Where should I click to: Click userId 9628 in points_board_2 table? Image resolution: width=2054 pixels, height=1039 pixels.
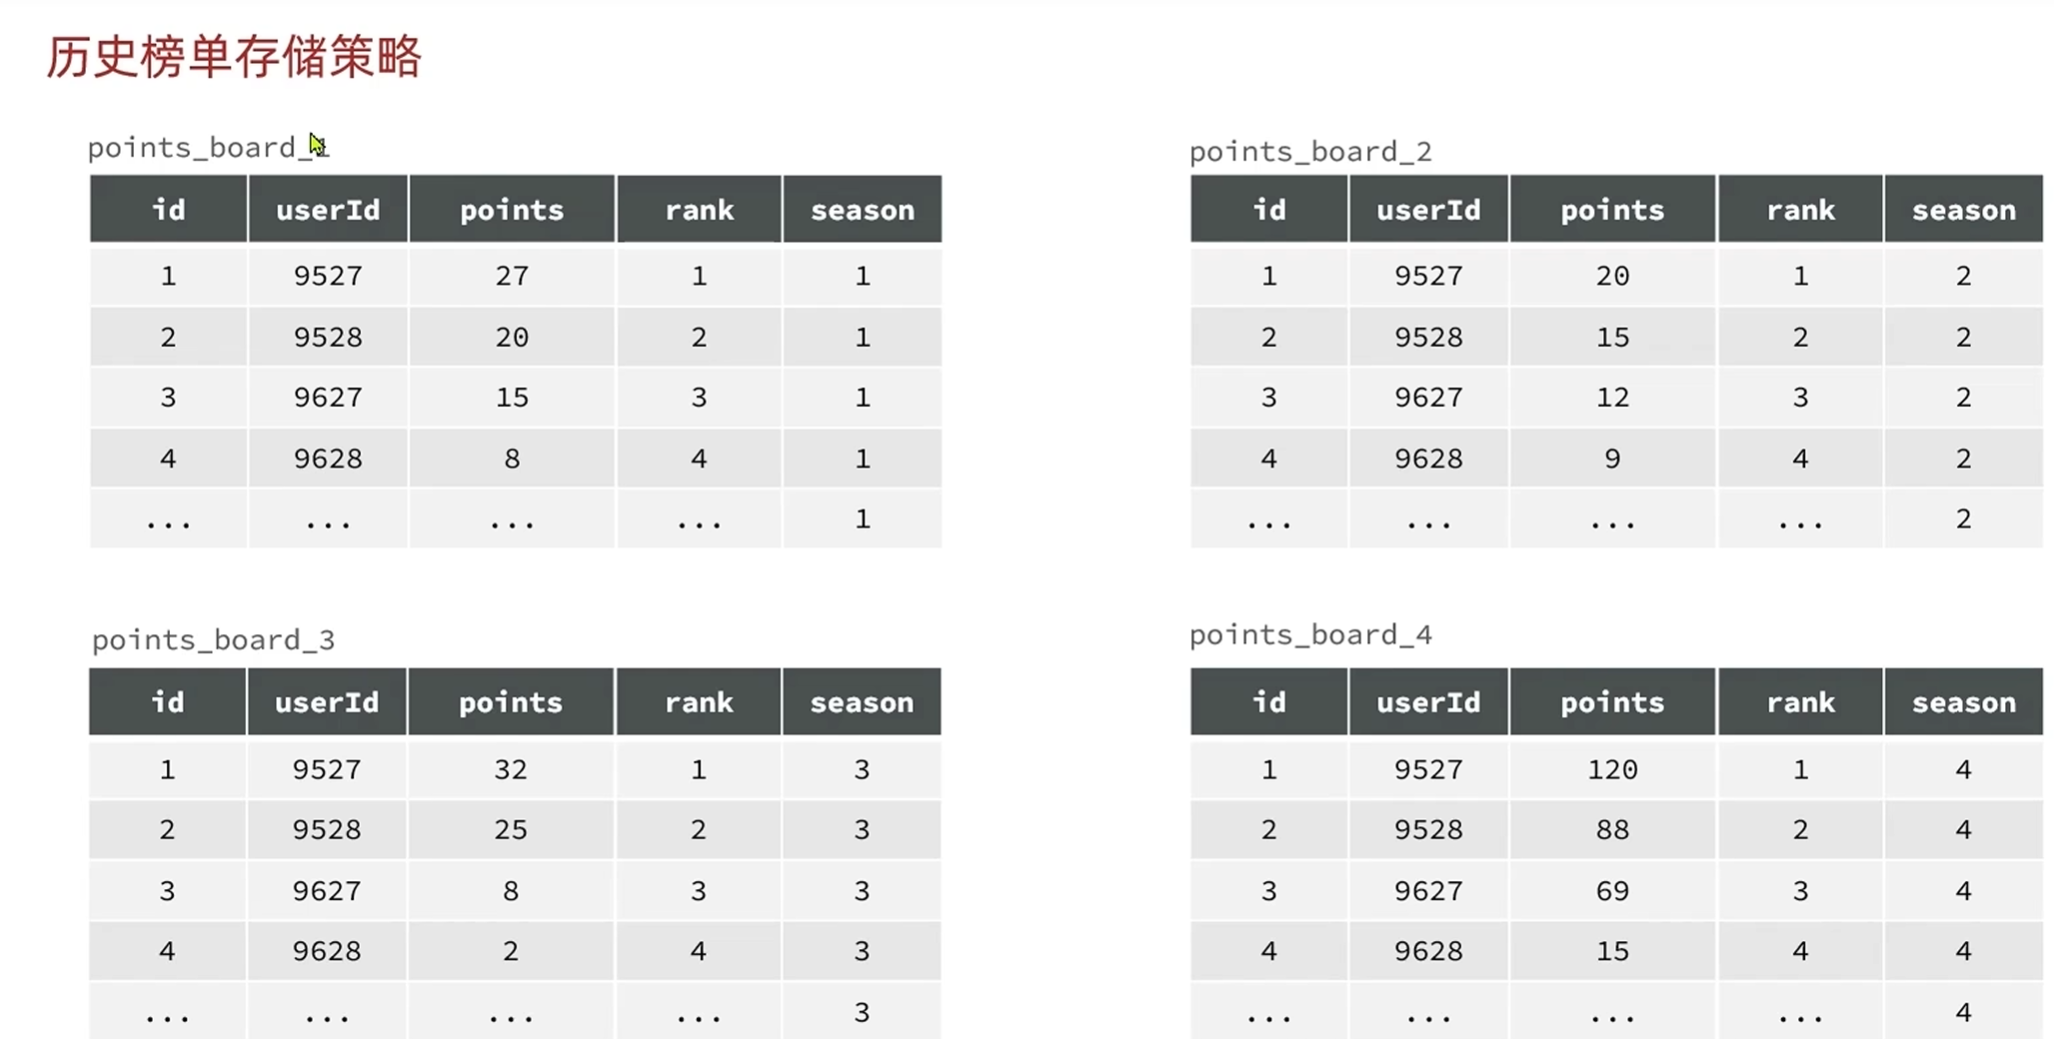coord(1428,459)
